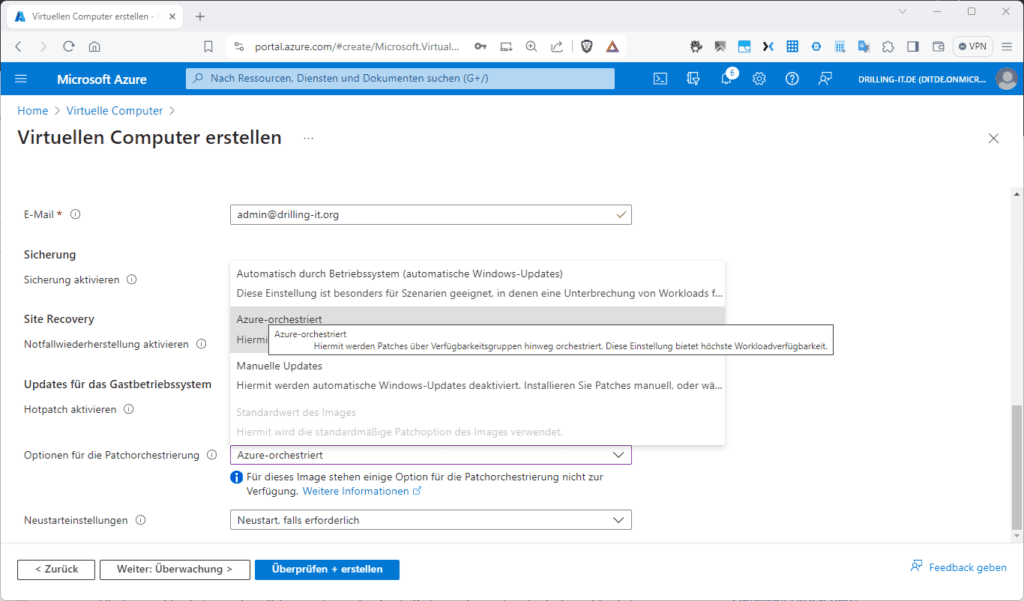Close the Virtuellen Computer erstellen blade
Viewport: 1024px width, 601px height.
993,138
